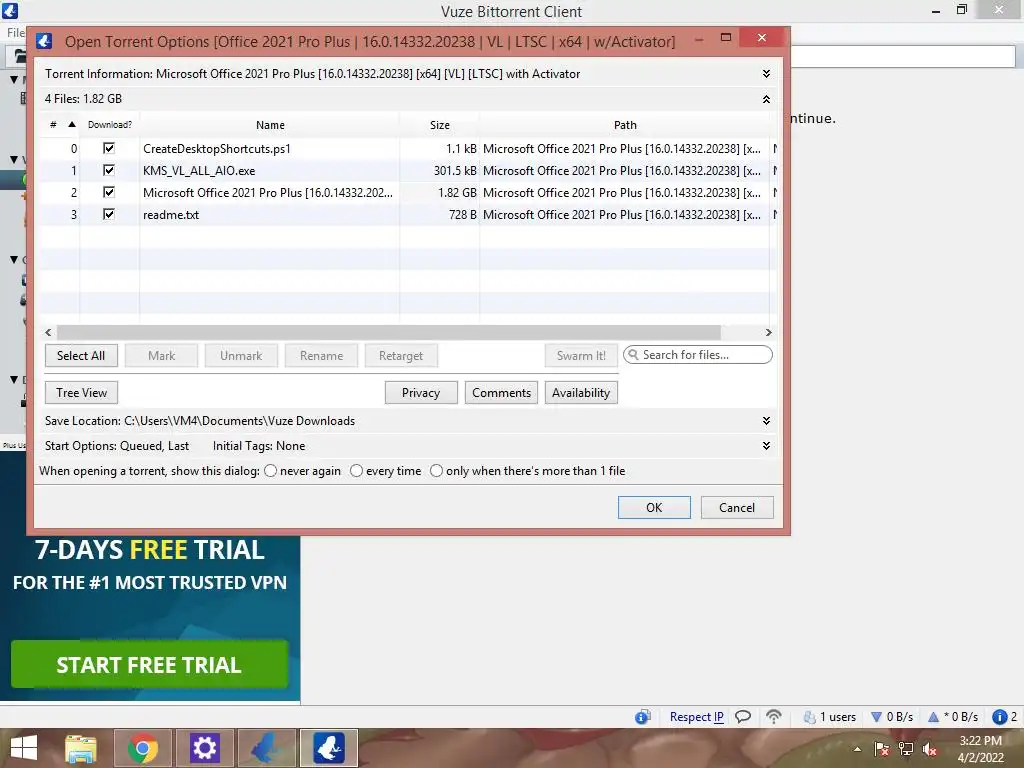Collapse the third sidebar section triangle in Vuze
Viewport: 1024px width, 768px height.
pos(14,259)
